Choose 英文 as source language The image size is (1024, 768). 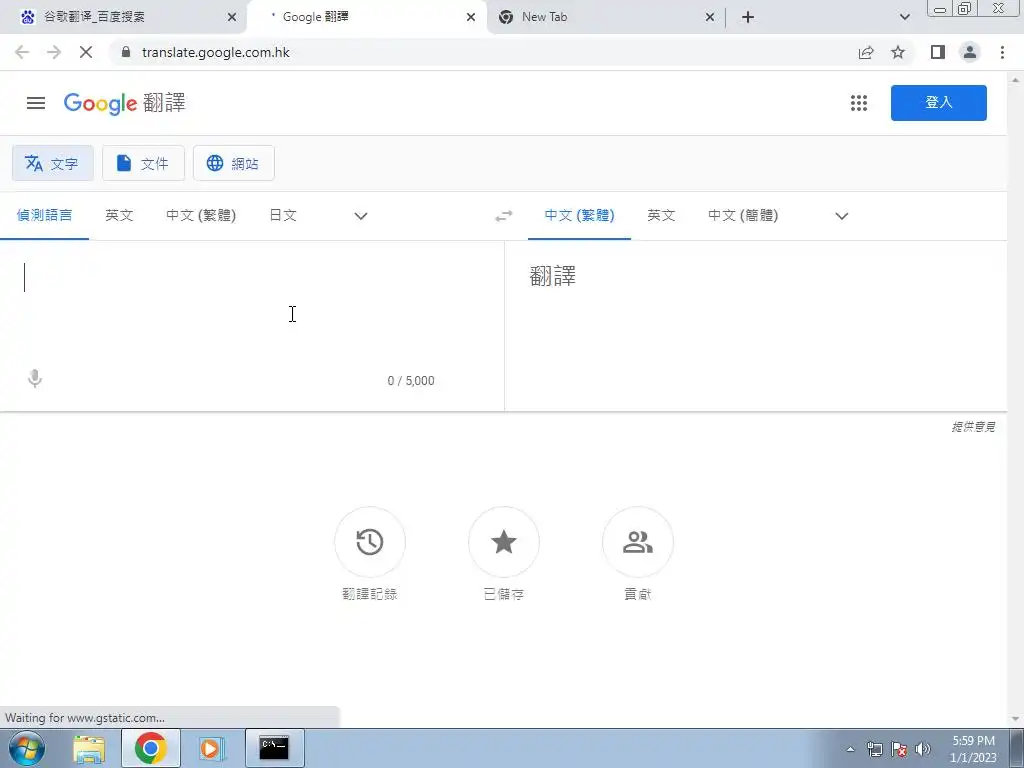120,216
